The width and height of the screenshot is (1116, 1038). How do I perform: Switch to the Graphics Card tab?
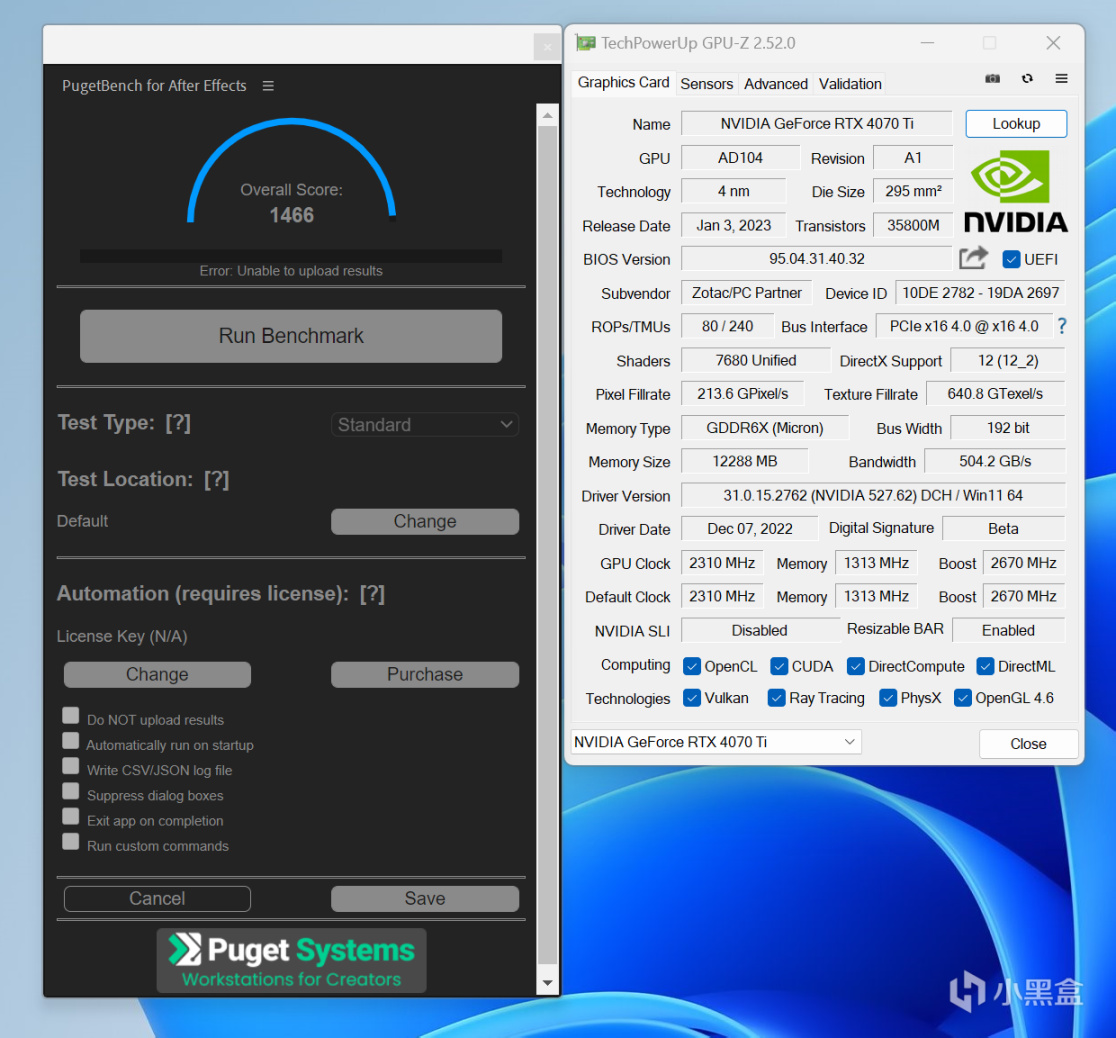(x=623, y=83)
